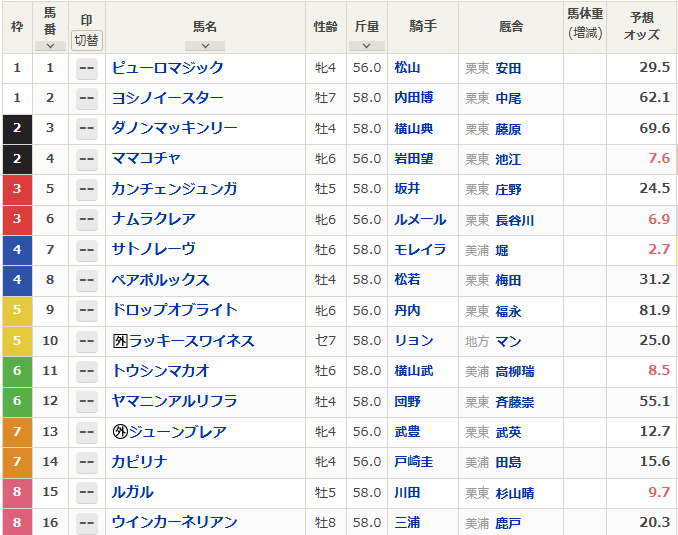Image resolution: width=678 pixels, height=535 pixels.
Task: Open the 斤量 column sort dropdown
Action: (x=366, y=45)
